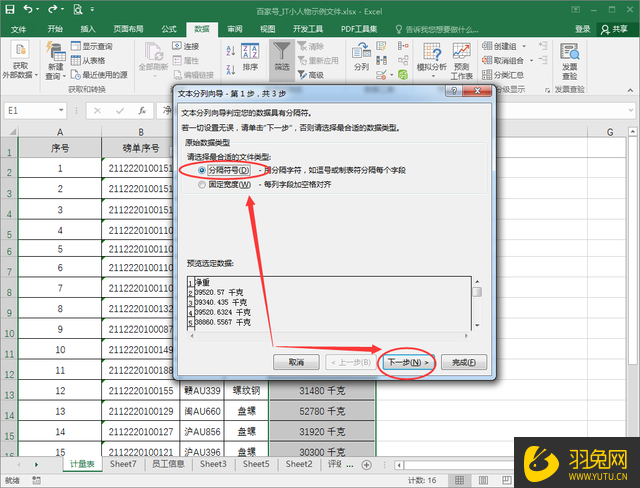This screenshot has width=640, height=488.
Task: Select the 固定宽度 (Fixed width) radio button
Action: (x=202, y=185)
